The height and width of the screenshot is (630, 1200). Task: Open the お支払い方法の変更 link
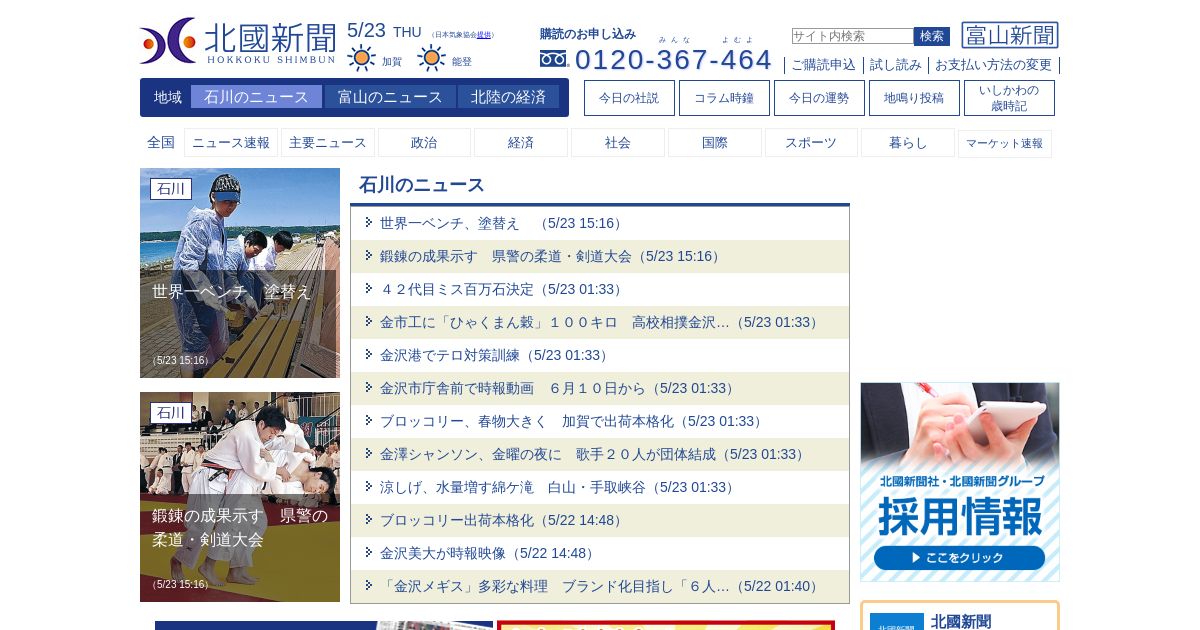[x=993, y=65]
